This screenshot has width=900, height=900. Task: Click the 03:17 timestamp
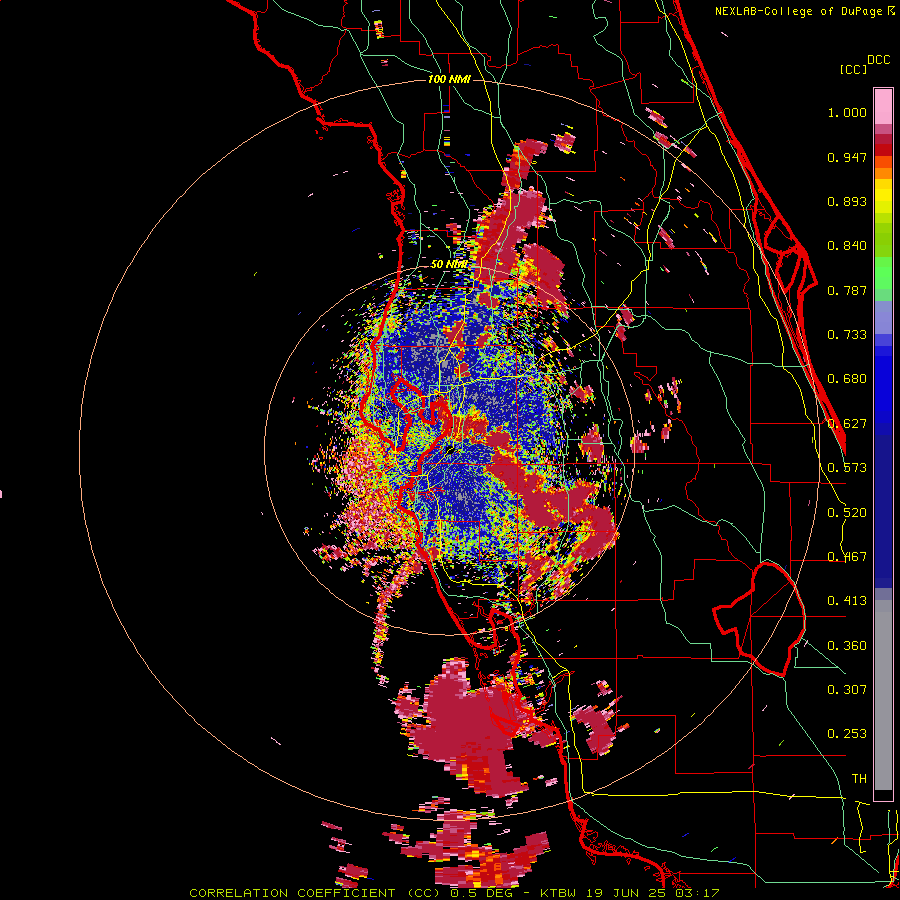698,893
